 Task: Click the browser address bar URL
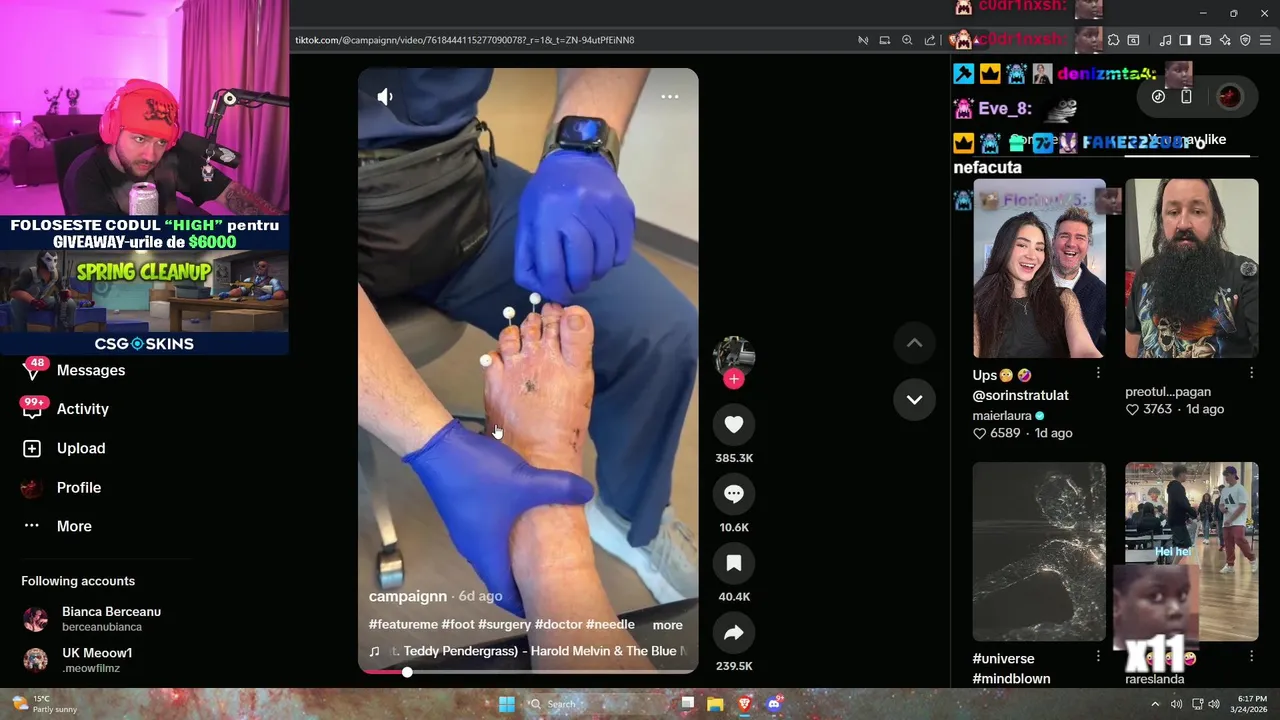(465, 40)
